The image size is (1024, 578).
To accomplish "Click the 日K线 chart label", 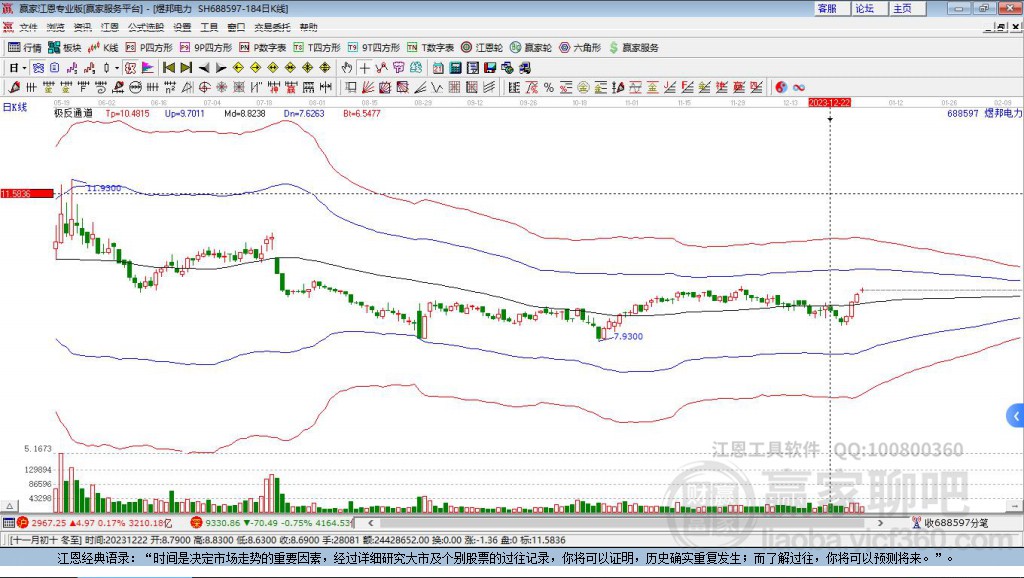I will [15, 107].
